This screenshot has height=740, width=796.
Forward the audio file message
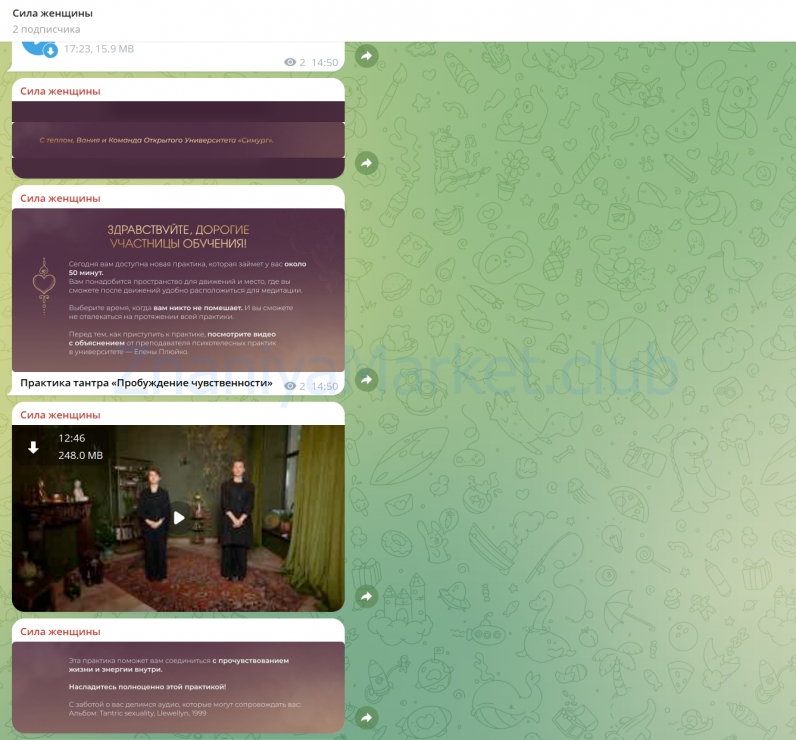[366, 56]
